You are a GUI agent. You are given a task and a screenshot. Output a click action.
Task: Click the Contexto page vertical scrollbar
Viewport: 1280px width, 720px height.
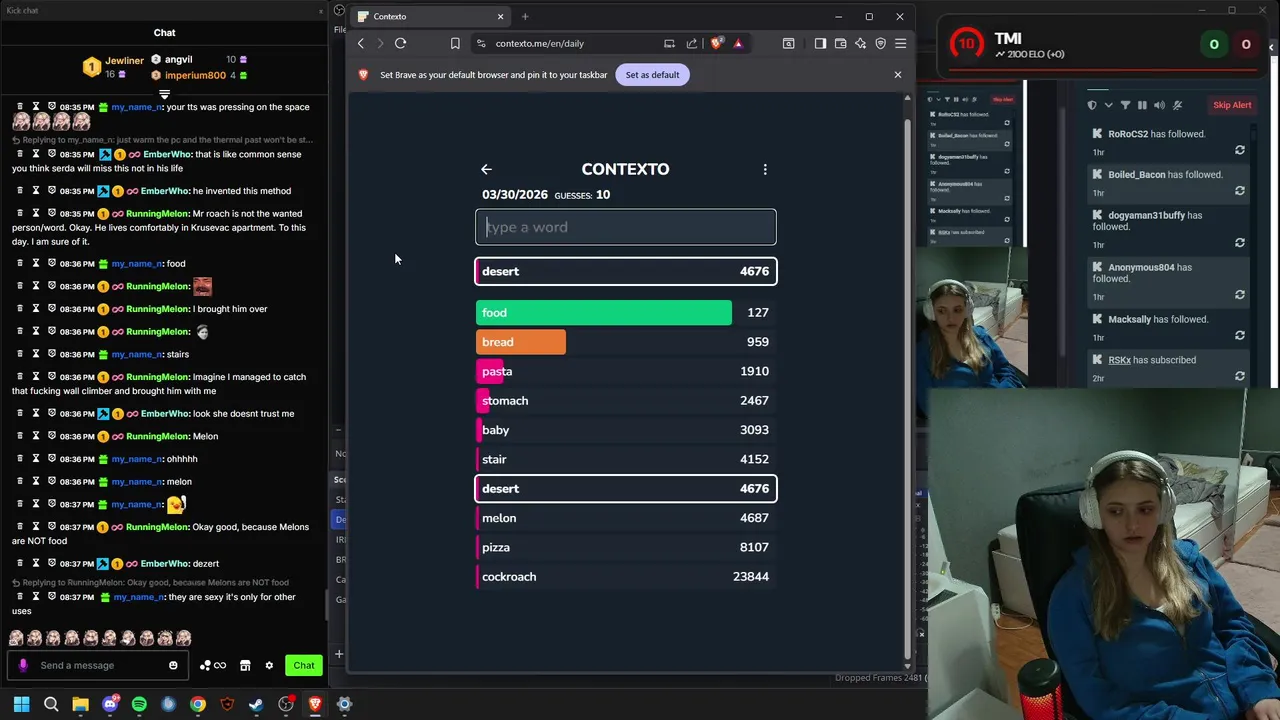click(907, 380)
